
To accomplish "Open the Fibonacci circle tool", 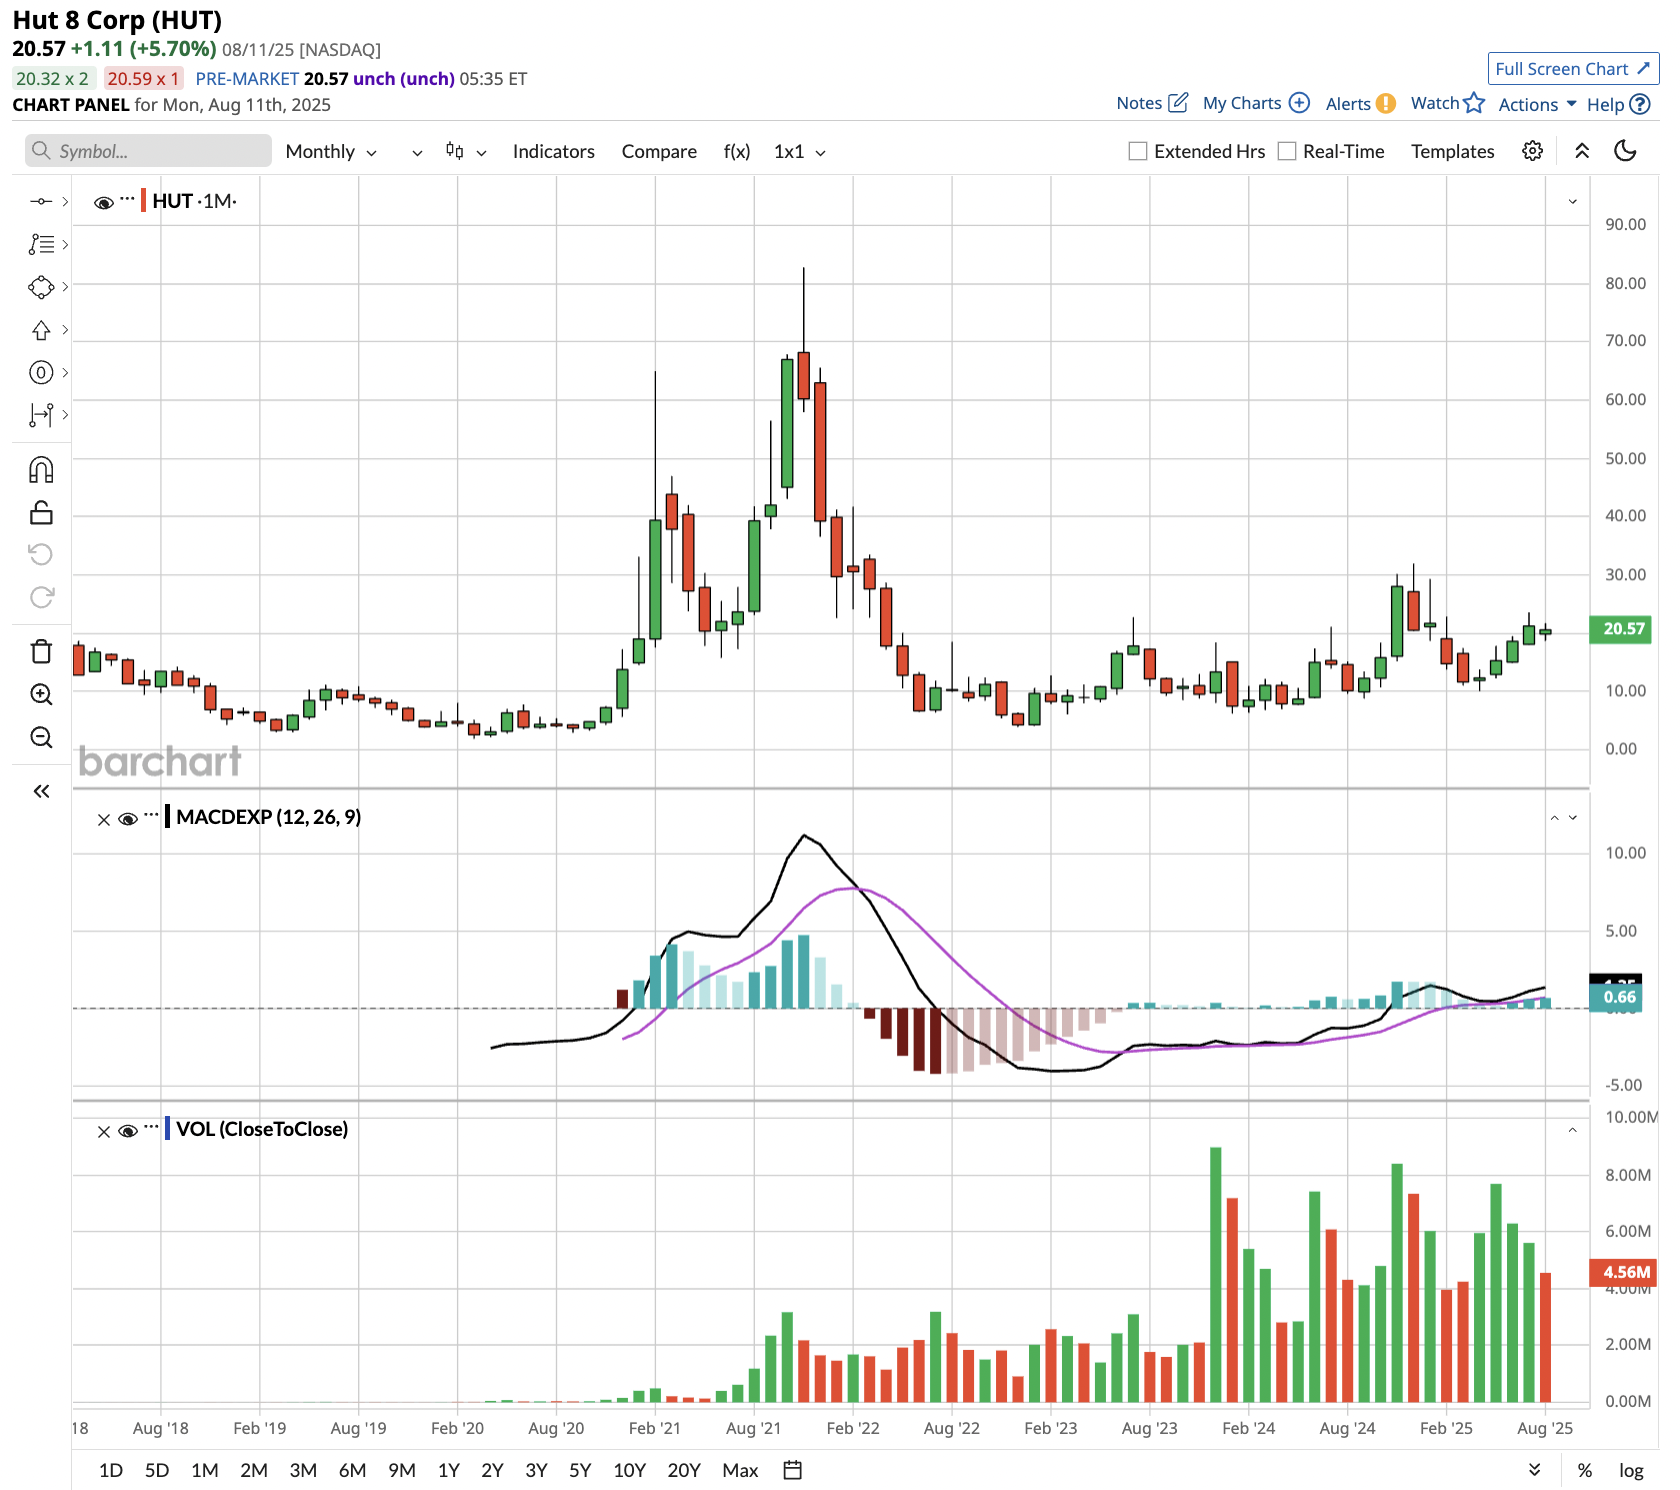I will [x=41, y=373].
